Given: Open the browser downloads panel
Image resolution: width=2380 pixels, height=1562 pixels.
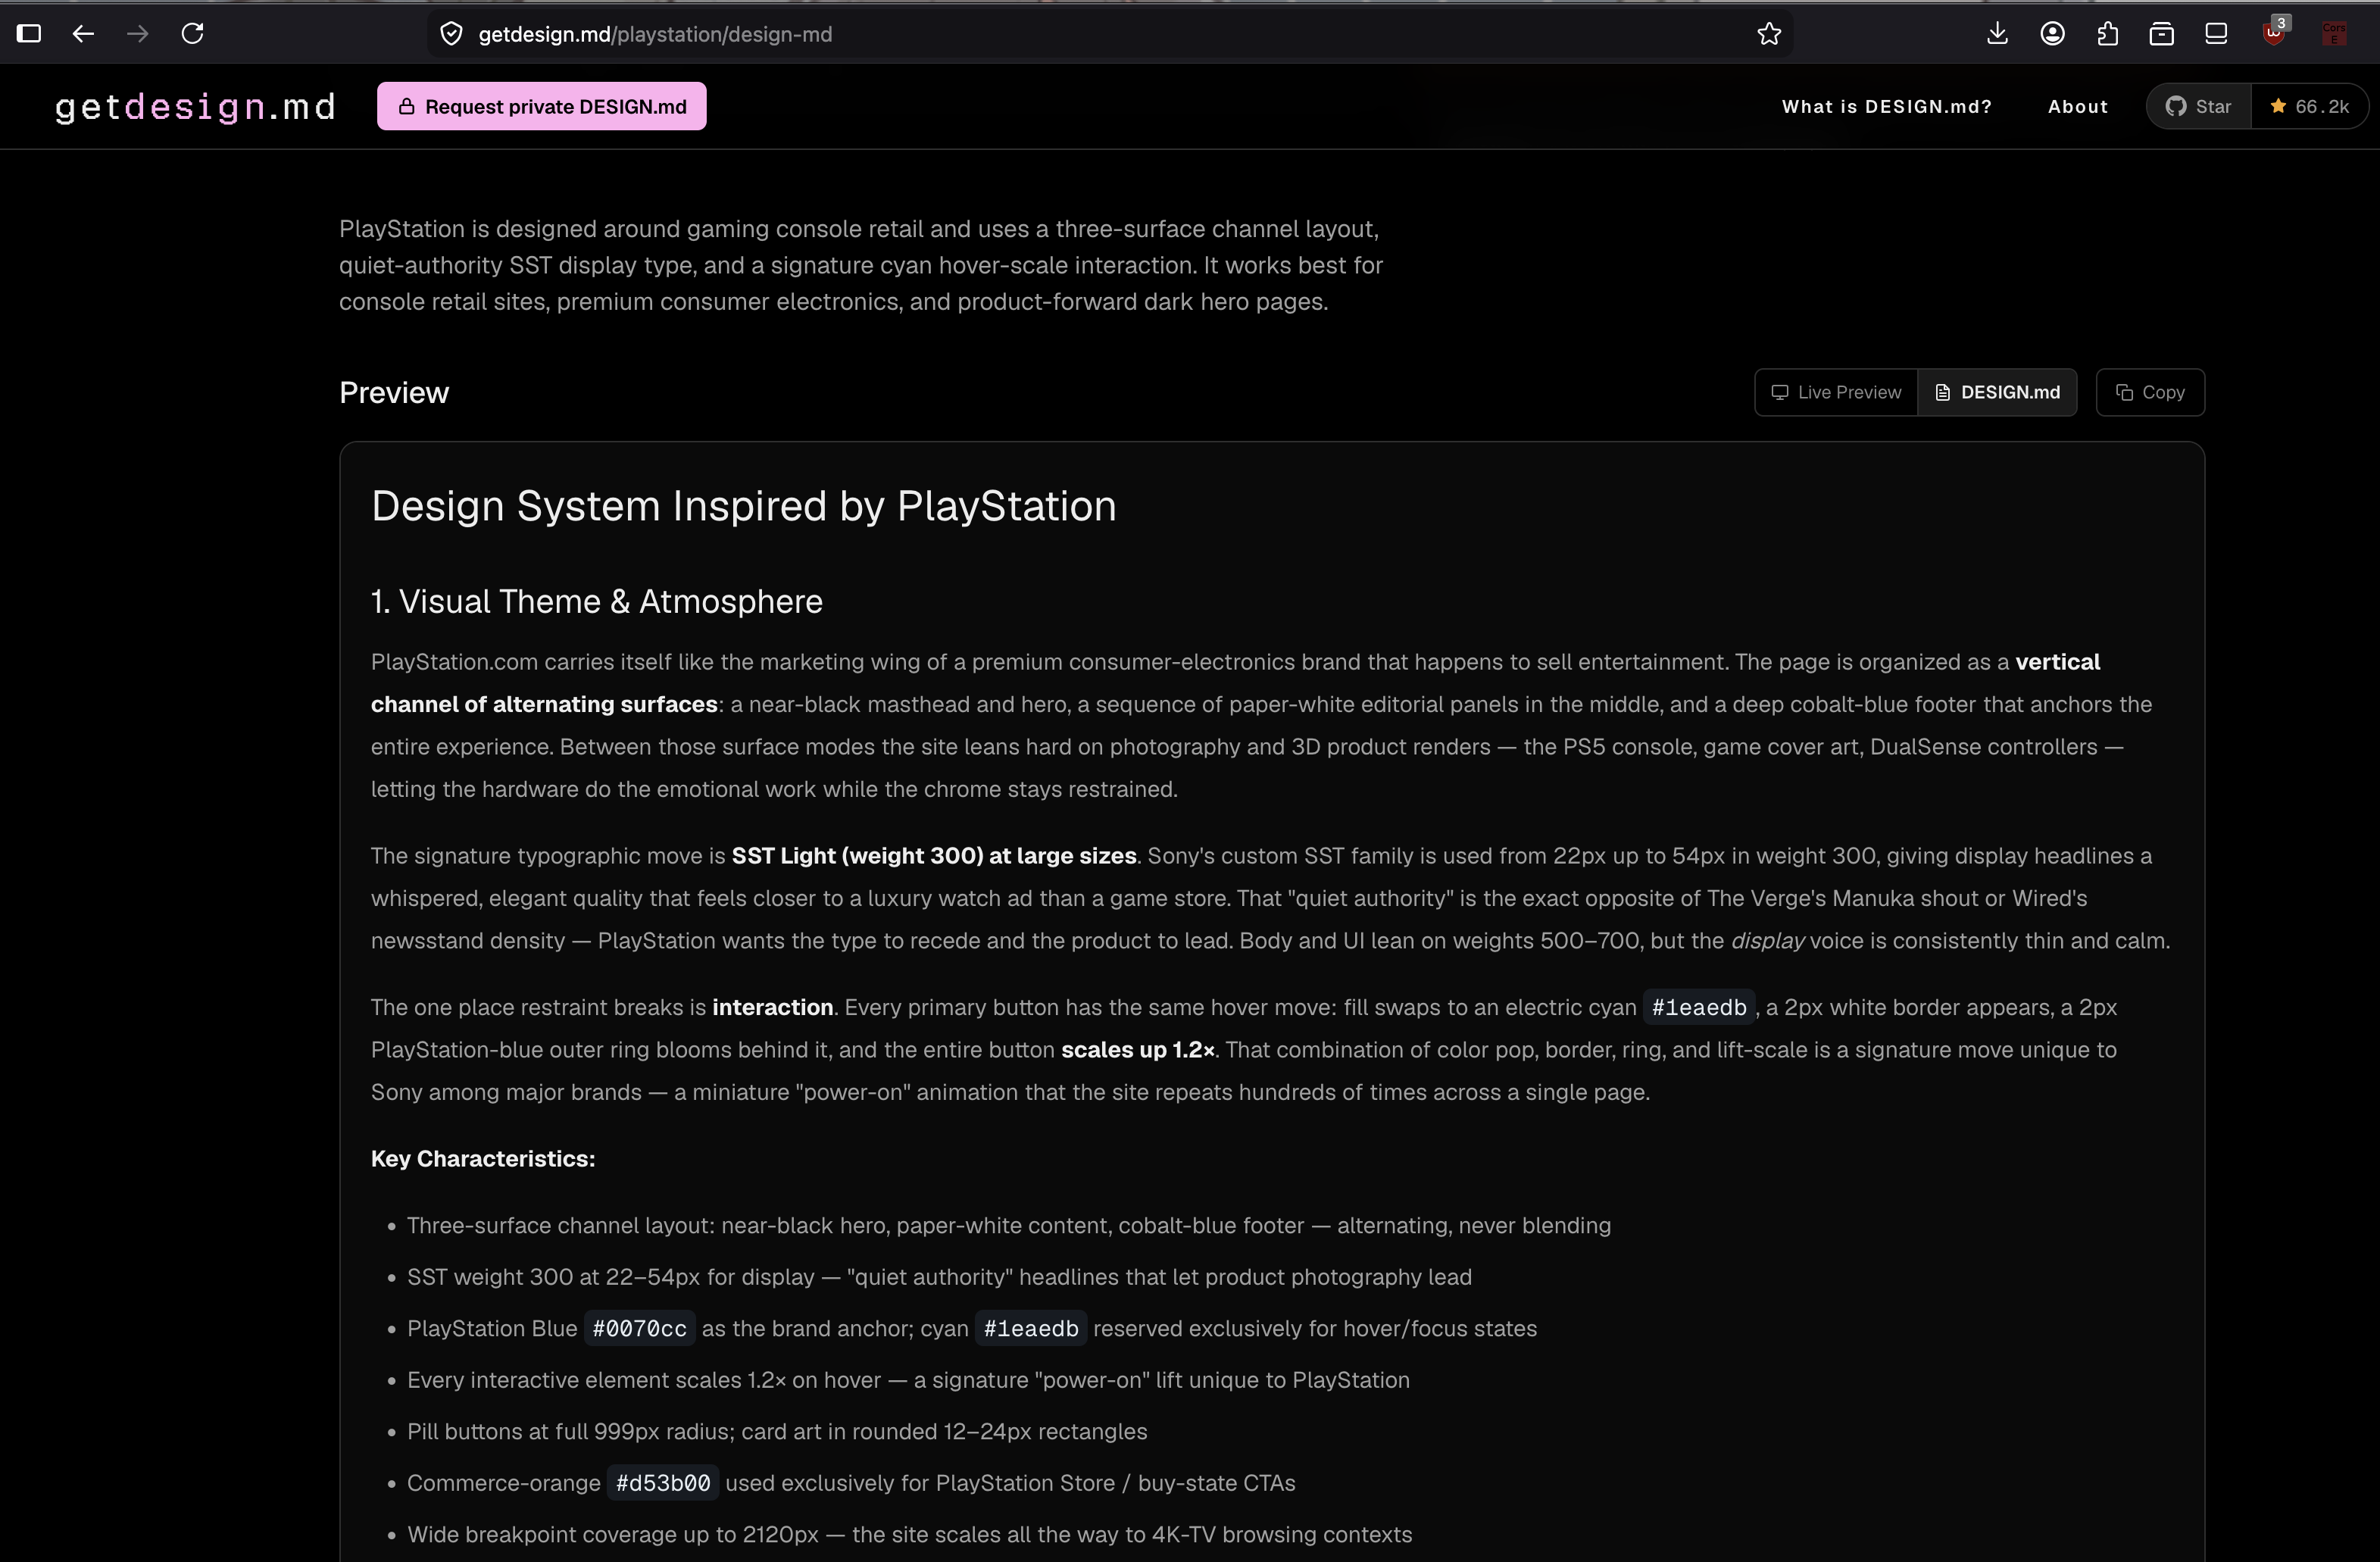Looking at the screenshot, I should pos(1997,34).
